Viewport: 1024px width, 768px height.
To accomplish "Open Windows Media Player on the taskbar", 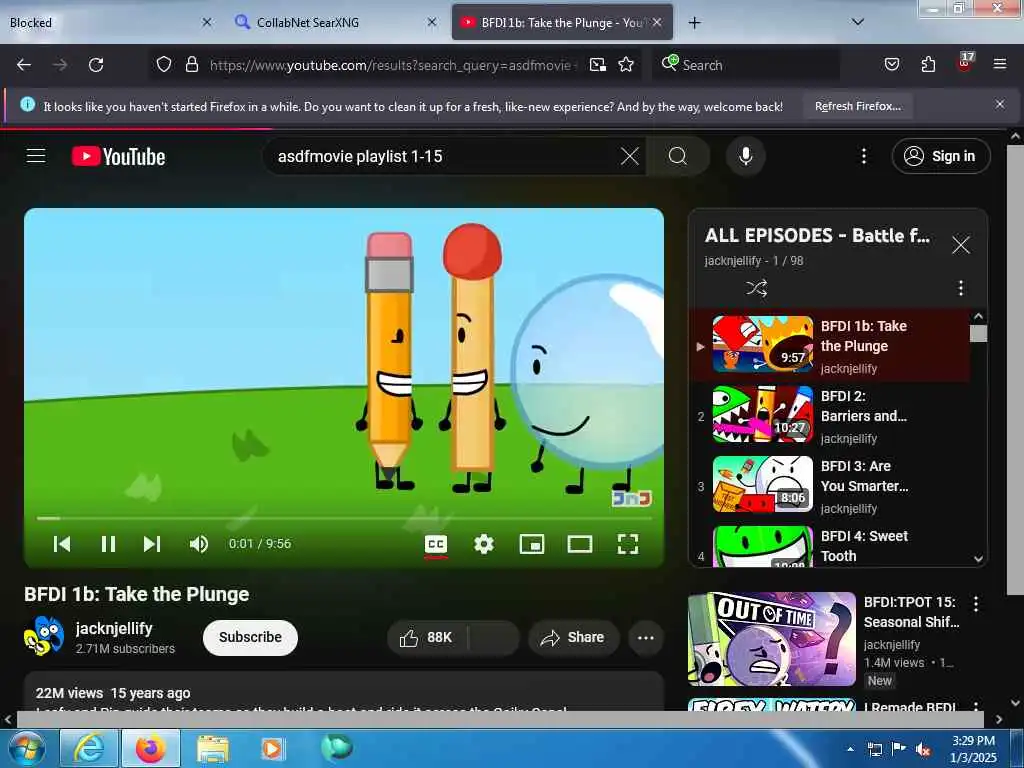I will click(x=271, y=748).
